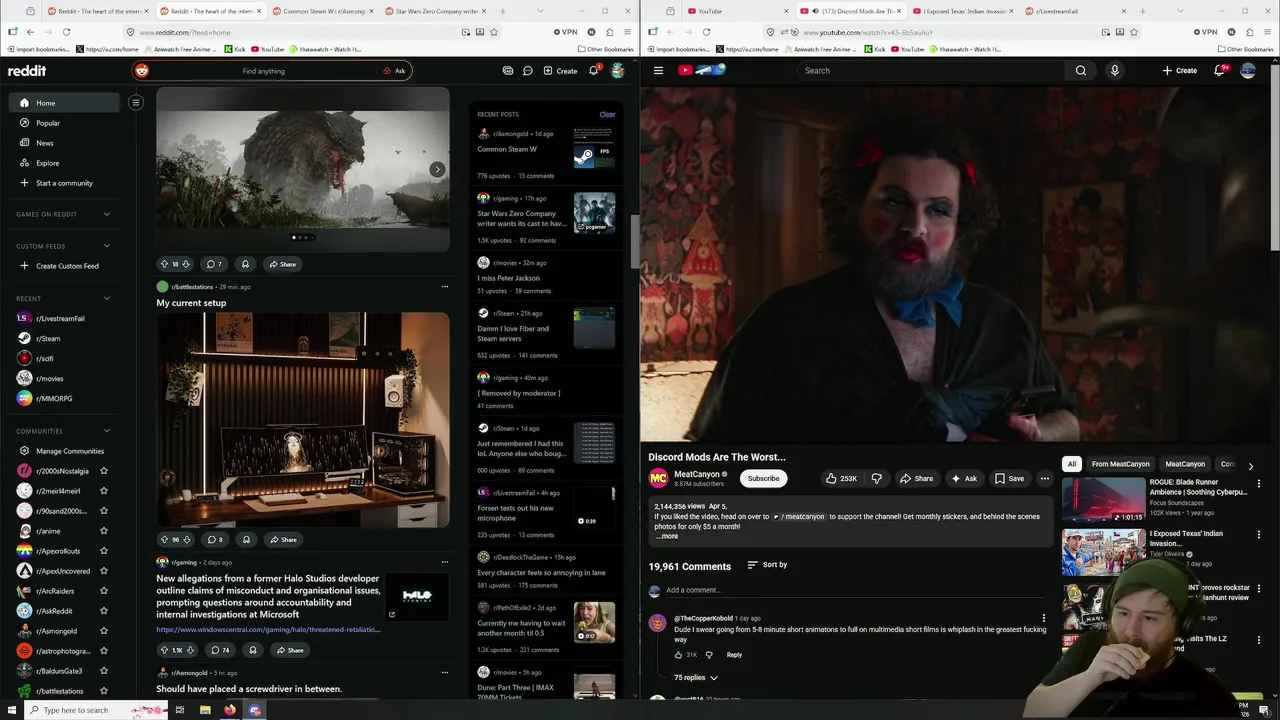Click dinosaur carousel page dots
1280x720 pixels.
pyautogui.click(x=302, y=238)
